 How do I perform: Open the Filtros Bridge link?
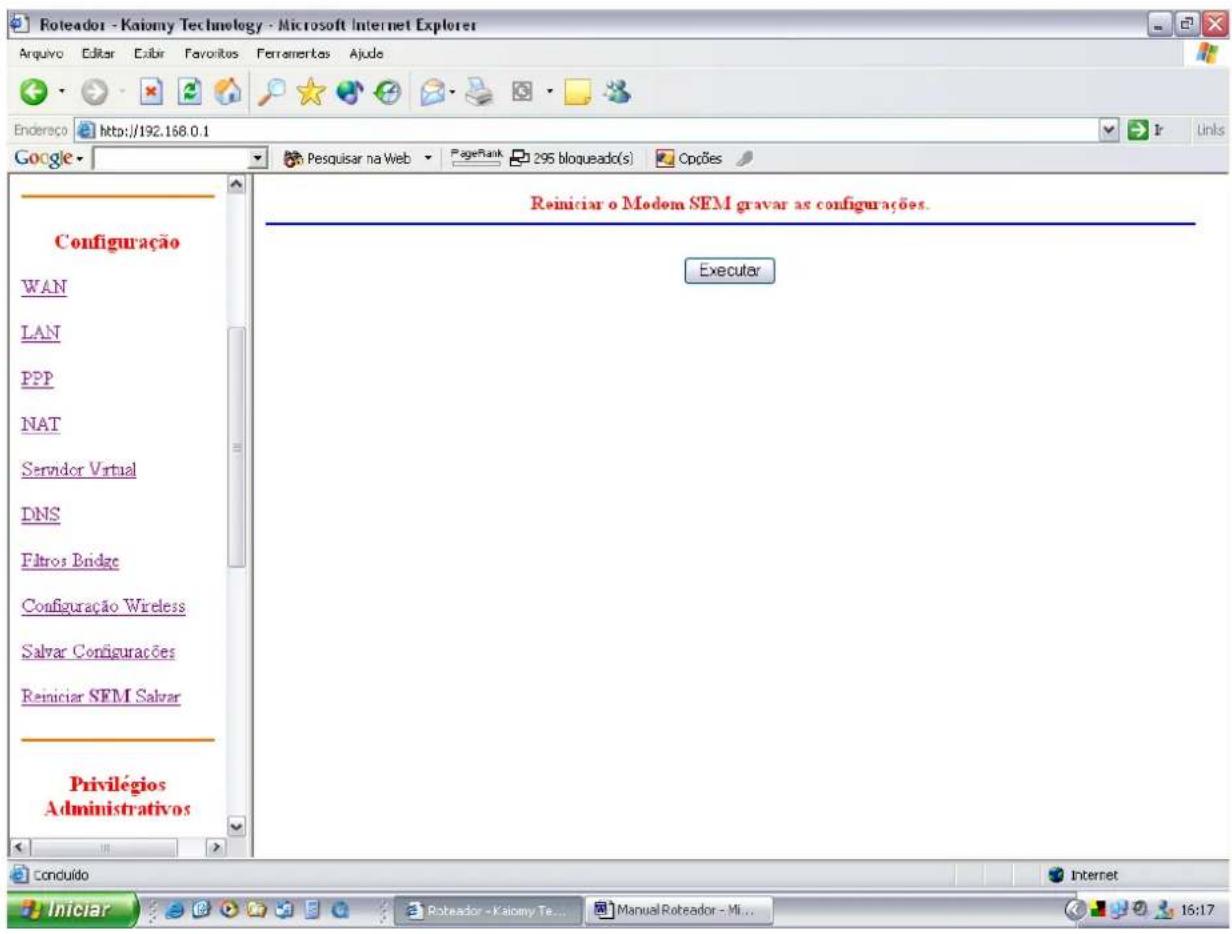point(70,561)
